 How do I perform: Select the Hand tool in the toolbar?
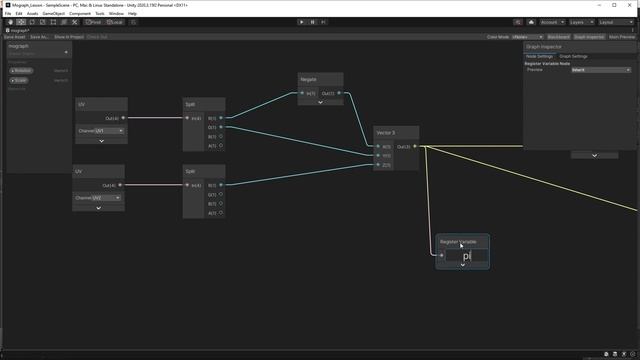(x=10, y=22)
